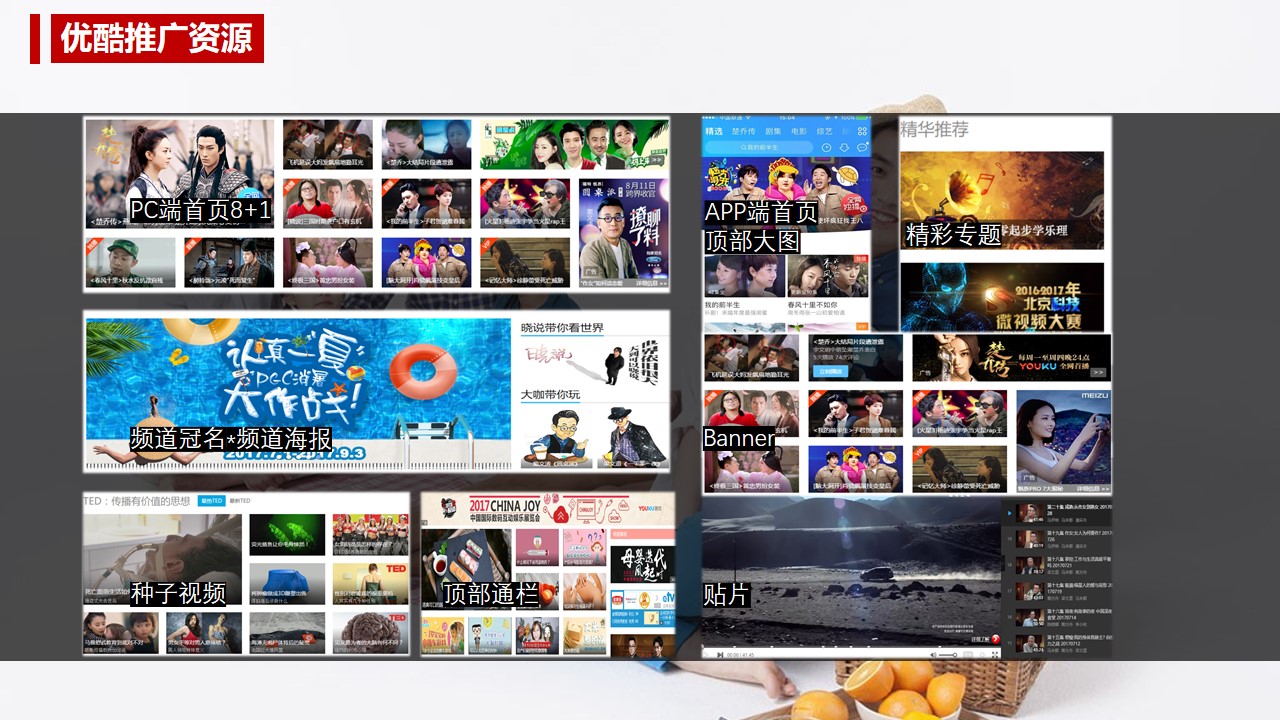Select the highlighted 最热TED tab
This screenshot has height=720, width=1280.
click(x=211, y=500)
